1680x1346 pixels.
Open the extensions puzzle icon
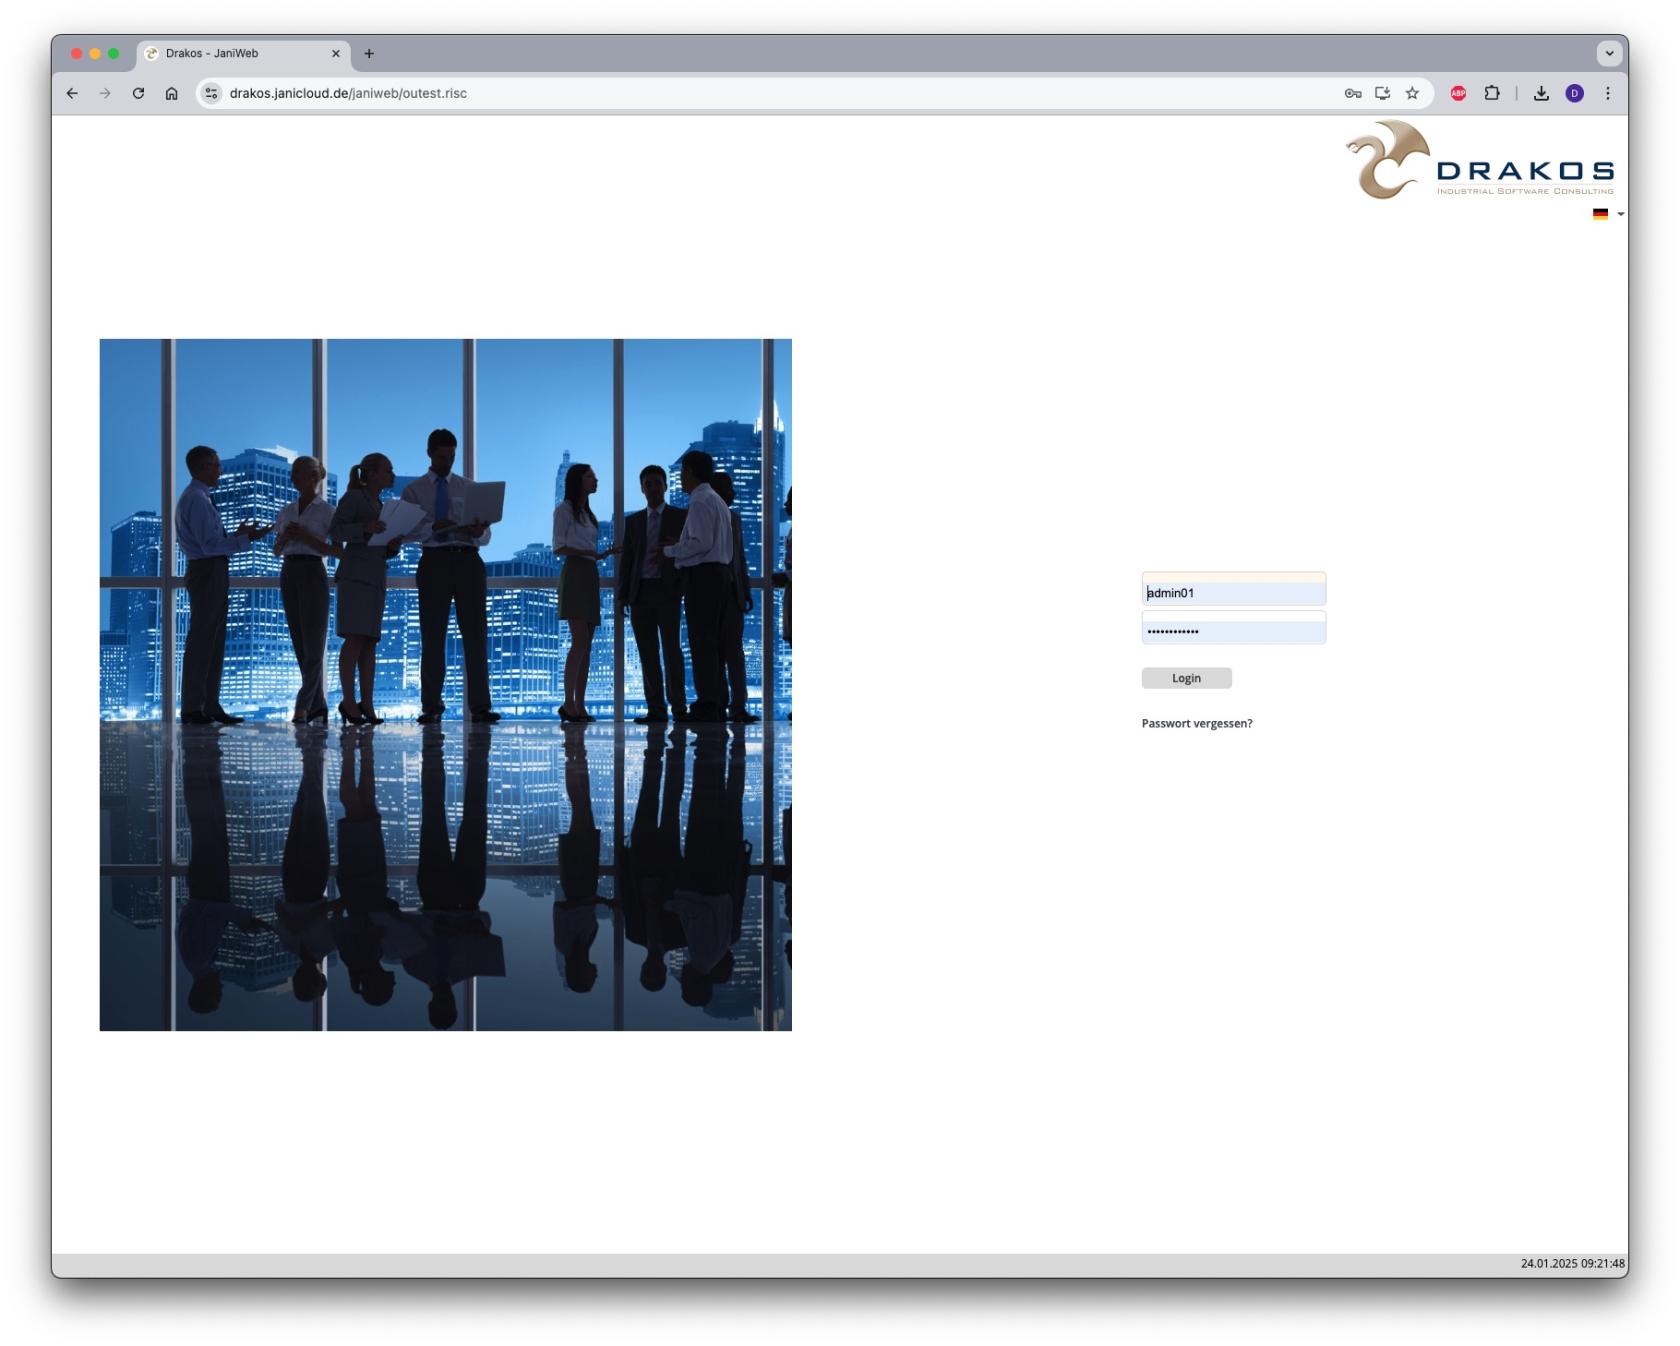pos(1492,93)
